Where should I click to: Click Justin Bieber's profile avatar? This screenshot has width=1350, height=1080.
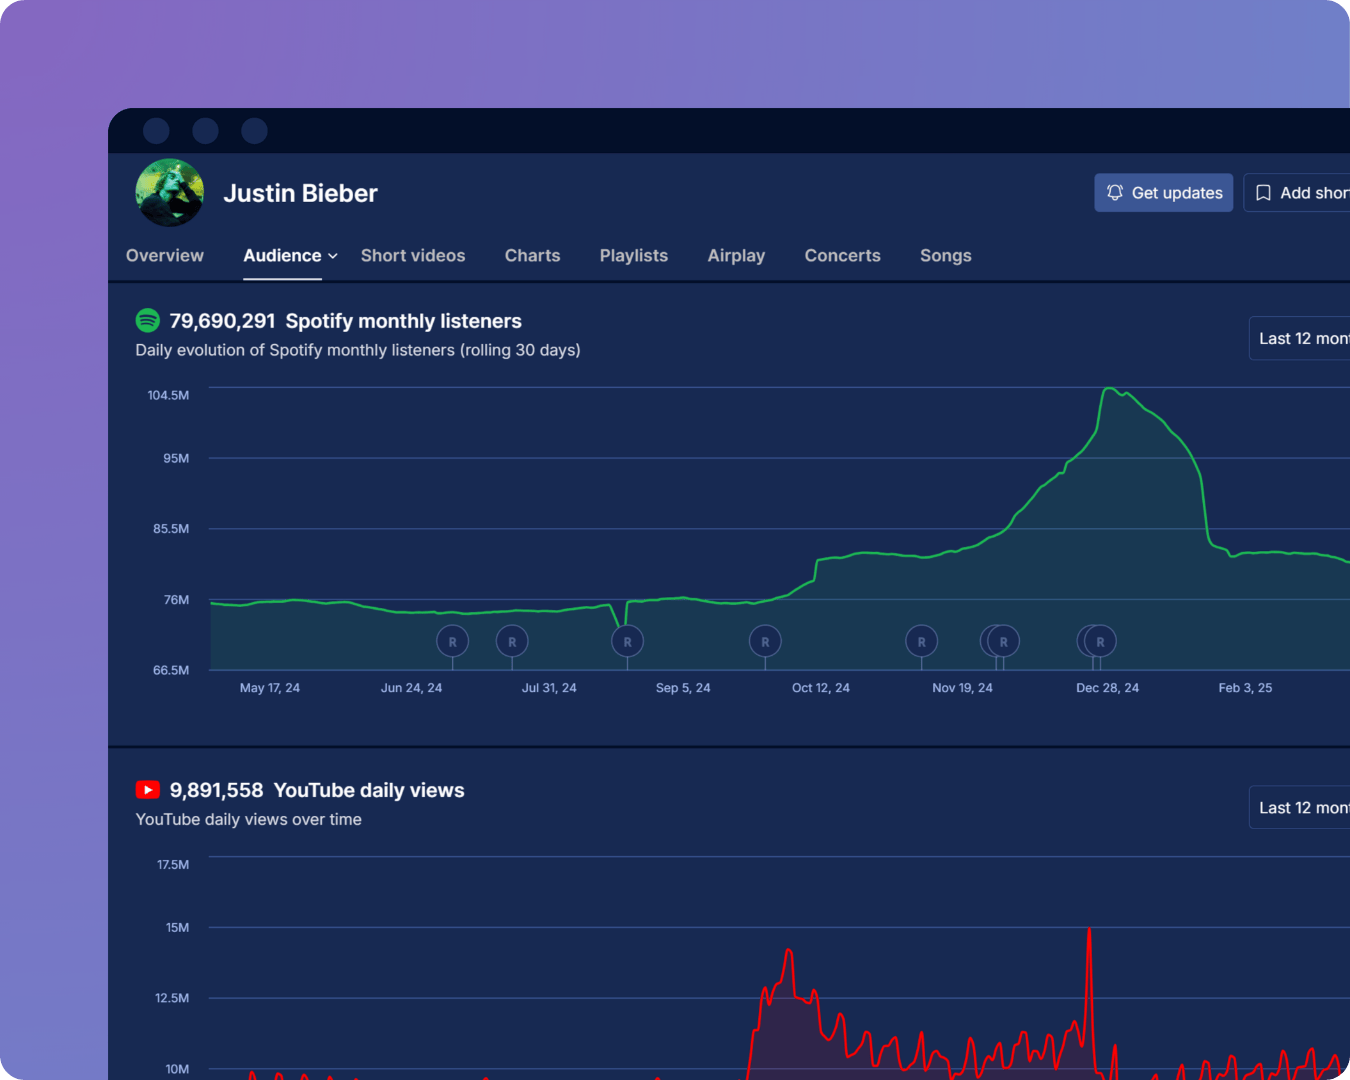(170, 193)
